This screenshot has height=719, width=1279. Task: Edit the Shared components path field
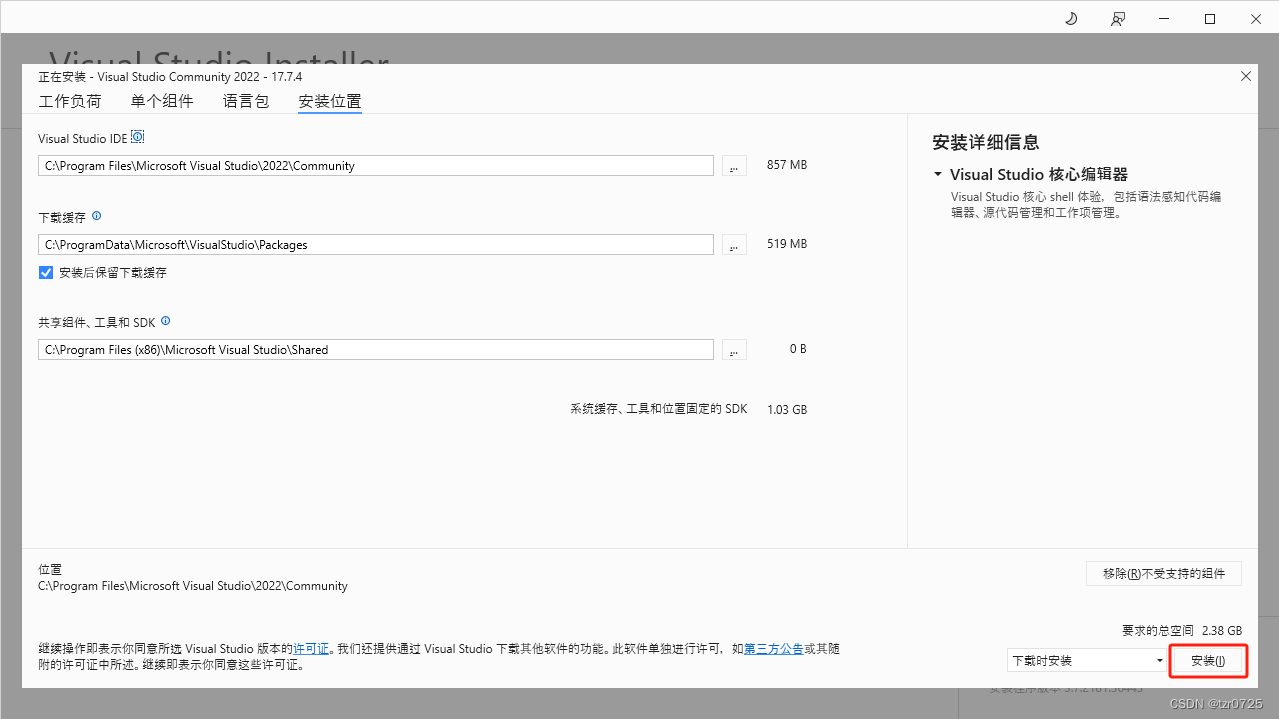click(x=376, y=349)
